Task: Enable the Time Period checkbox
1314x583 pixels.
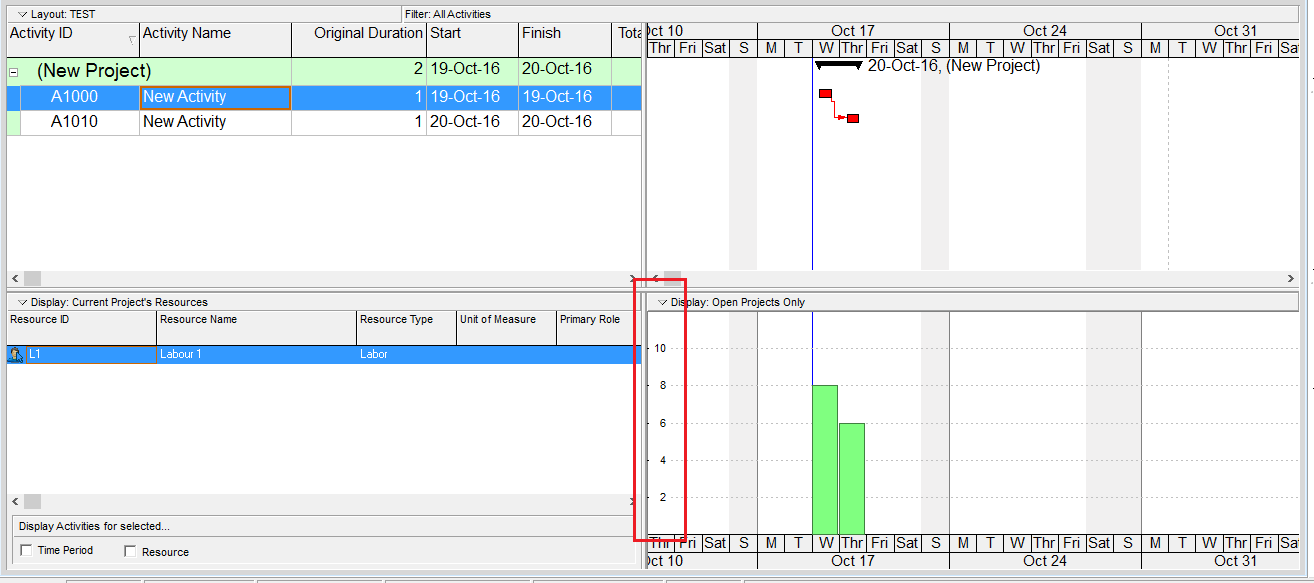Action: click(26, 550)
